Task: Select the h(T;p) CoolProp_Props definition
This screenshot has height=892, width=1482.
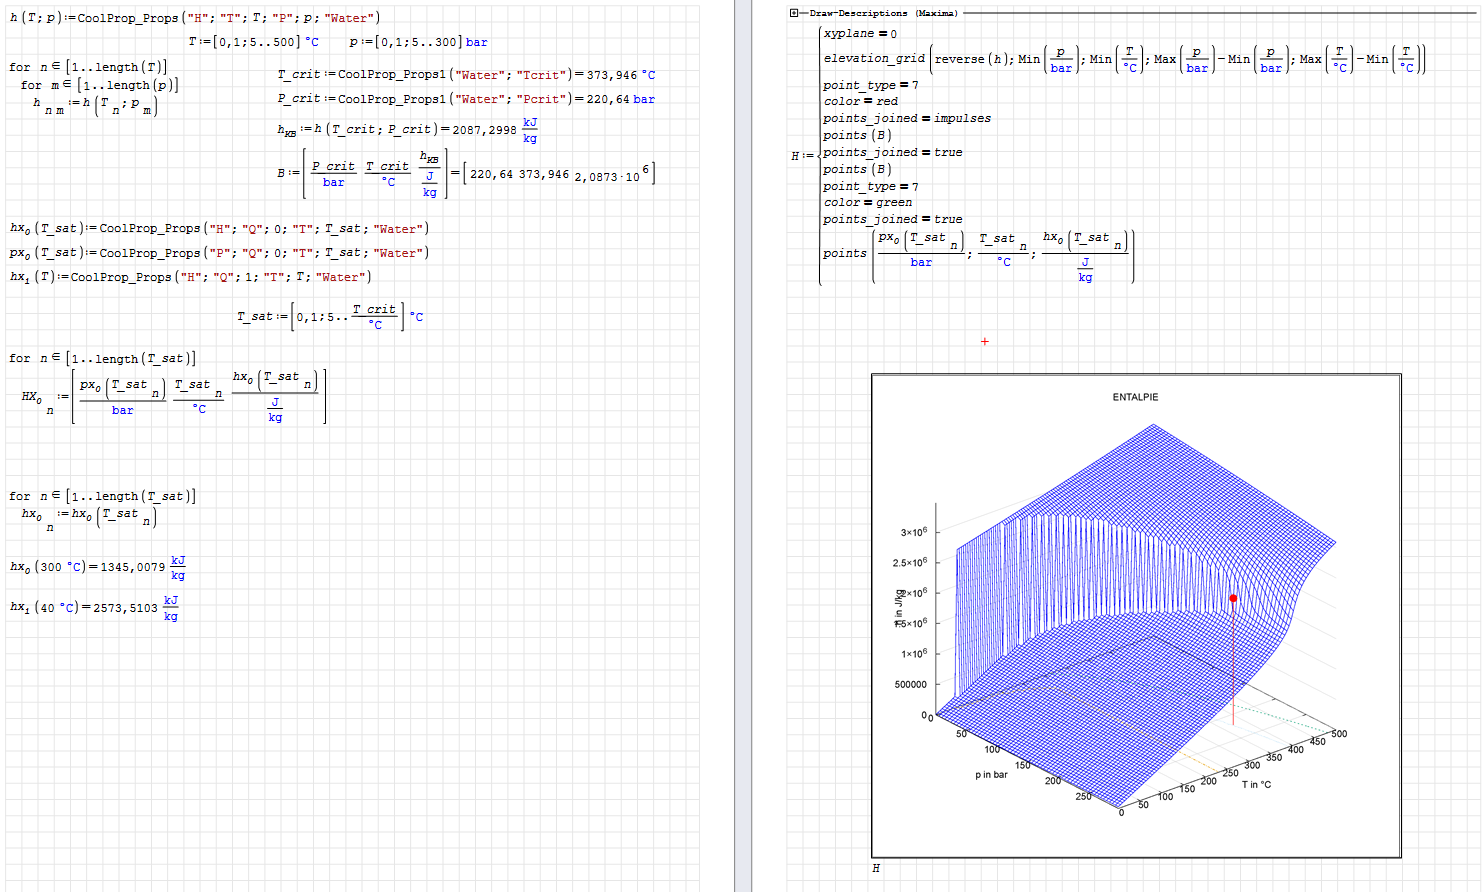Action: tap(195, 18)
